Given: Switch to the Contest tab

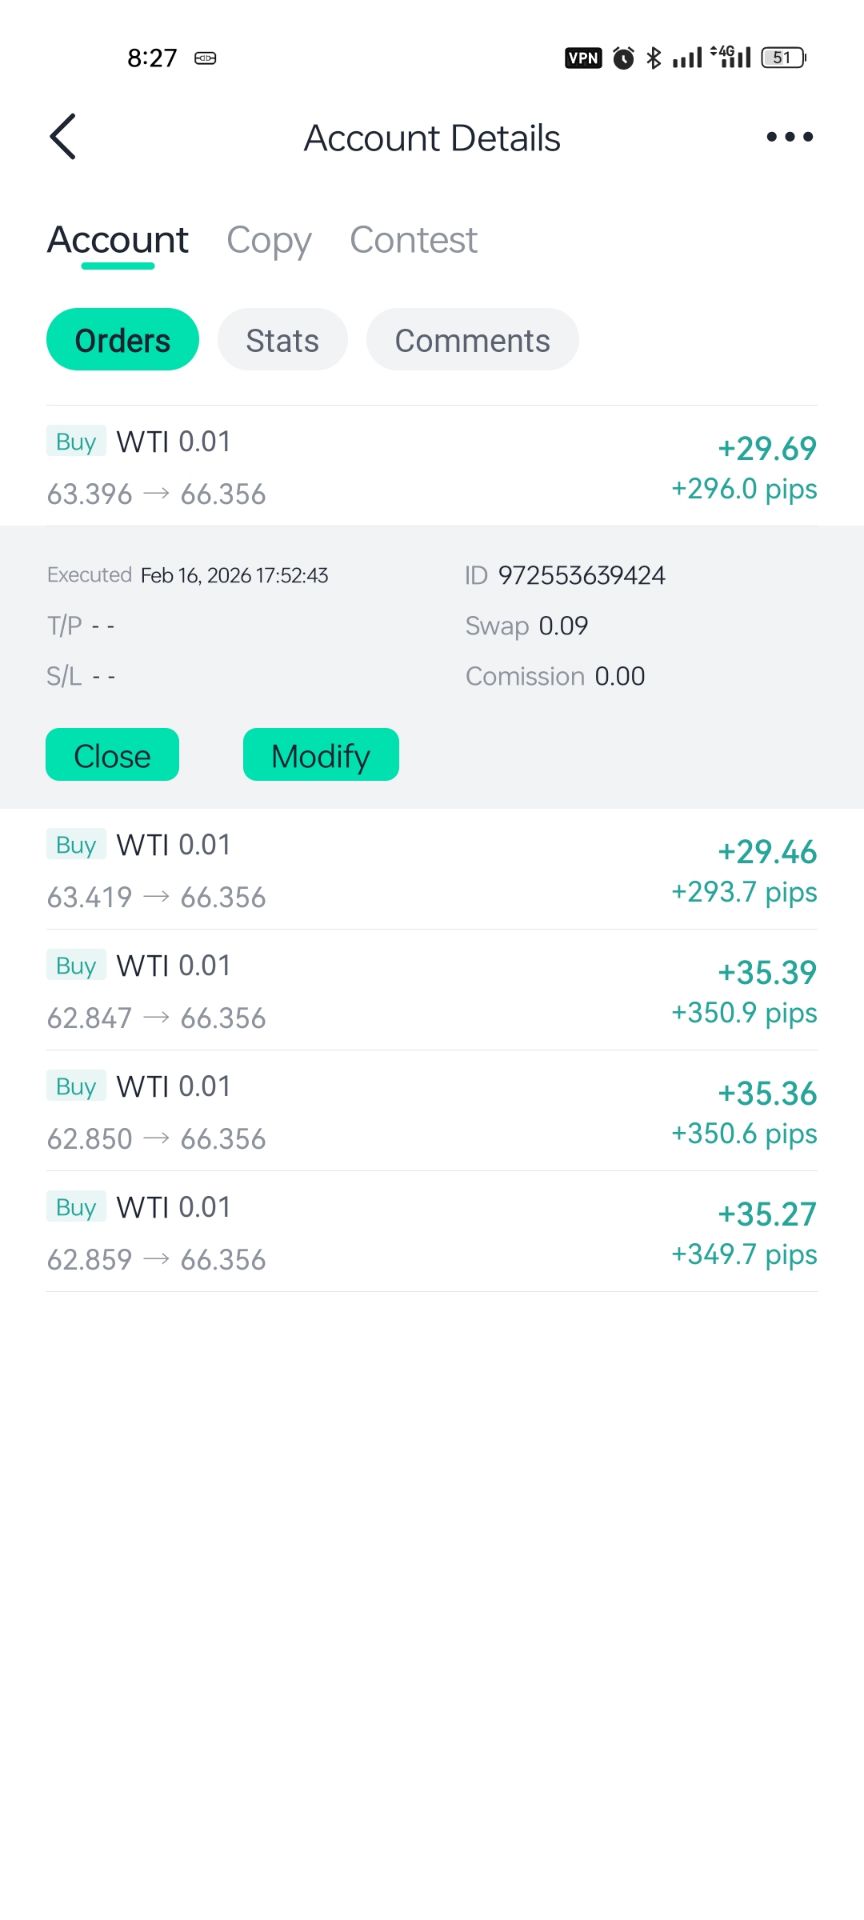Looking at the screenshot, I should coord(413,240).
